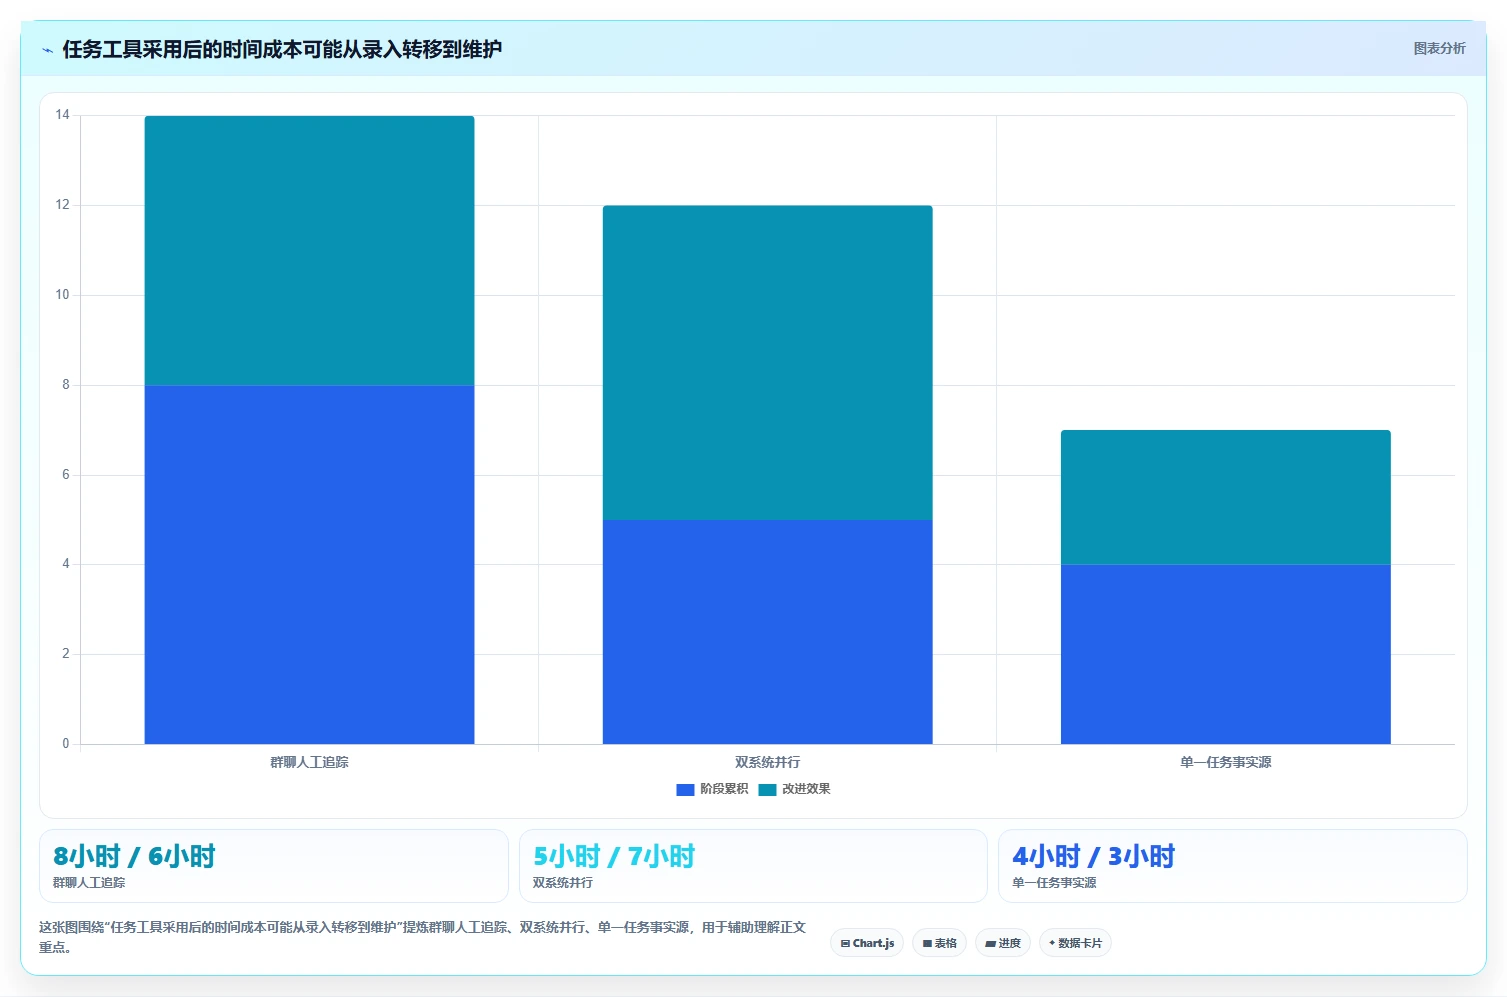Toggle the 改进效果 legend entry
This screenshot has width=1507, height=997.
[794, 789]
